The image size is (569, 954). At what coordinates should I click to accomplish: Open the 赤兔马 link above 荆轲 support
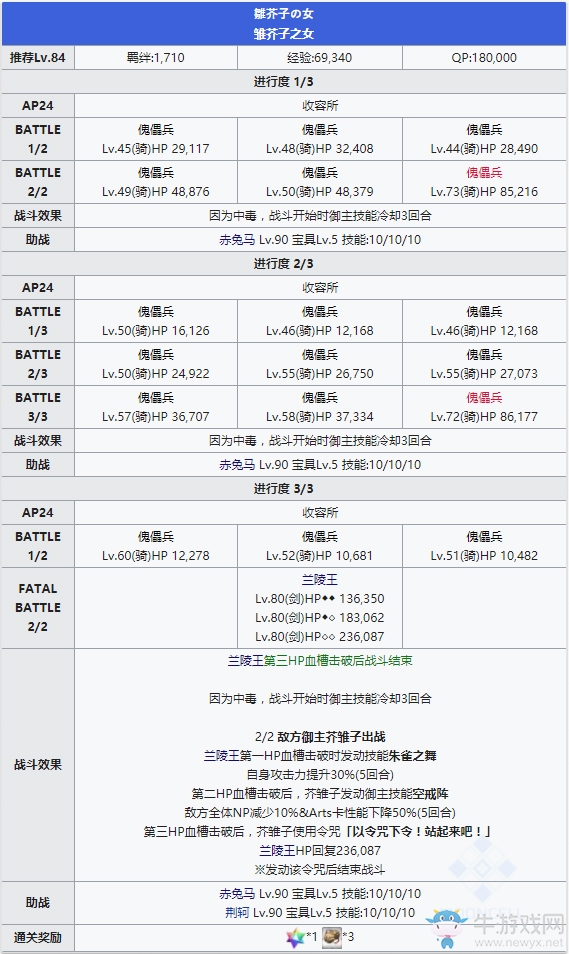tap(237, 894)
